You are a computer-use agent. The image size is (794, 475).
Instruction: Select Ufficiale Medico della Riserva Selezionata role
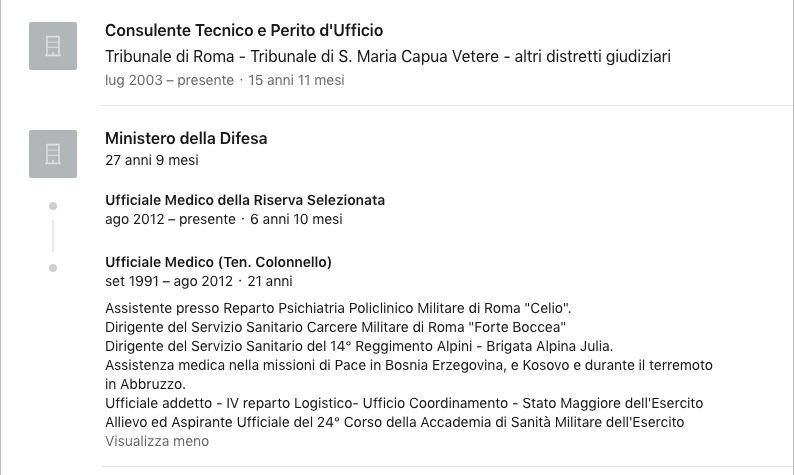pyautogui.click(x=245, y=200)
